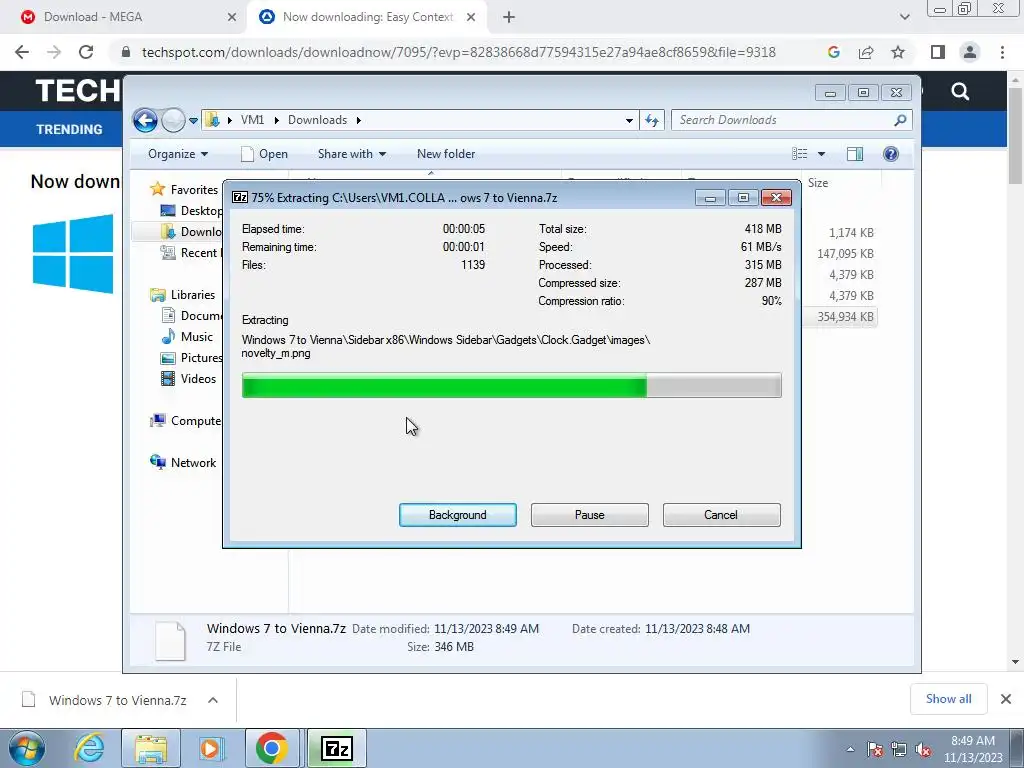Close the Download - MEGA tab

click(232, 17)
